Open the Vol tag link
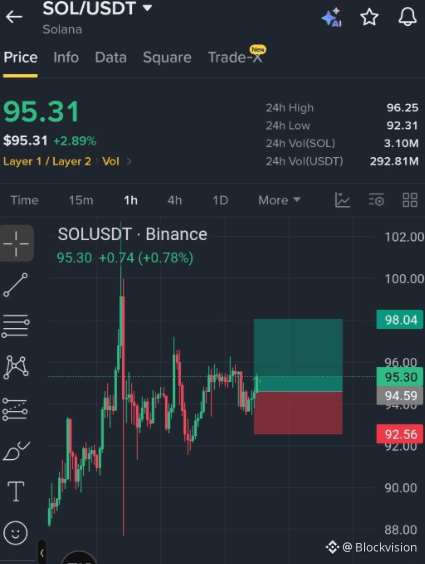This screenshot has width=425, height=564. (x=110, y=161)
